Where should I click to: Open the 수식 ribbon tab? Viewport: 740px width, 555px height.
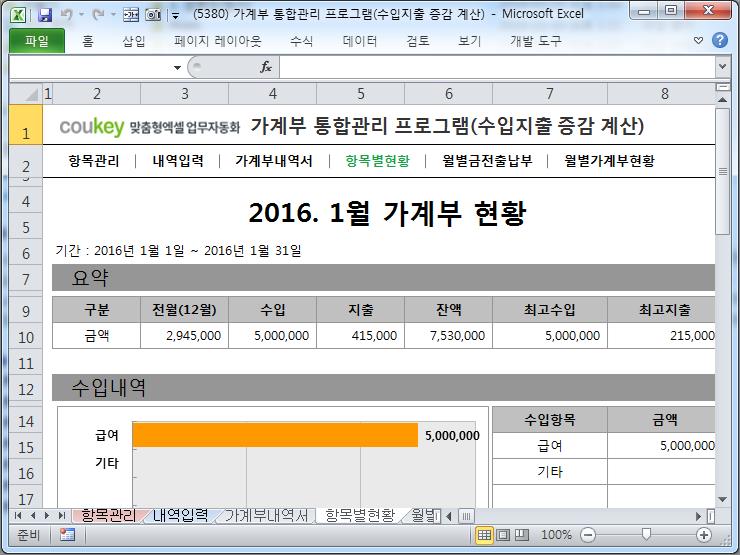(302, 41)
